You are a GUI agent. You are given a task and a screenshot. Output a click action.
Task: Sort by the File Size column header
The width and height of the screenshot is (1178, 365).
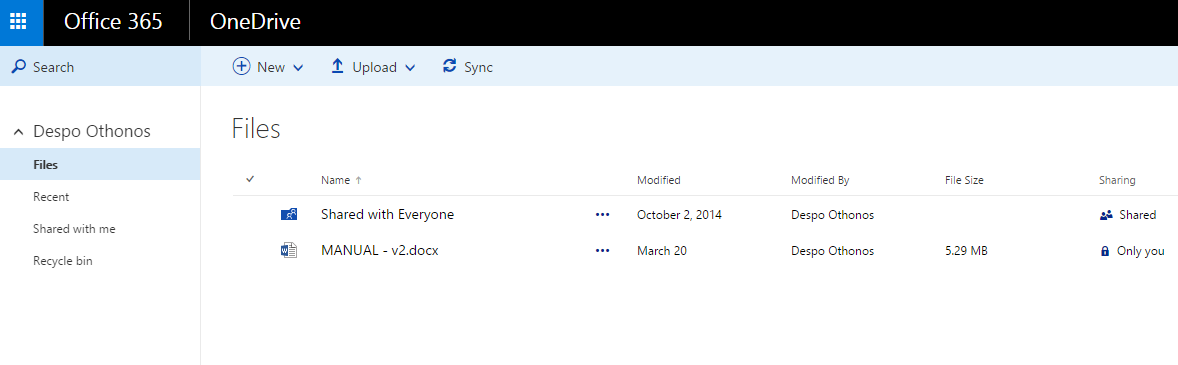coord(965,180)
